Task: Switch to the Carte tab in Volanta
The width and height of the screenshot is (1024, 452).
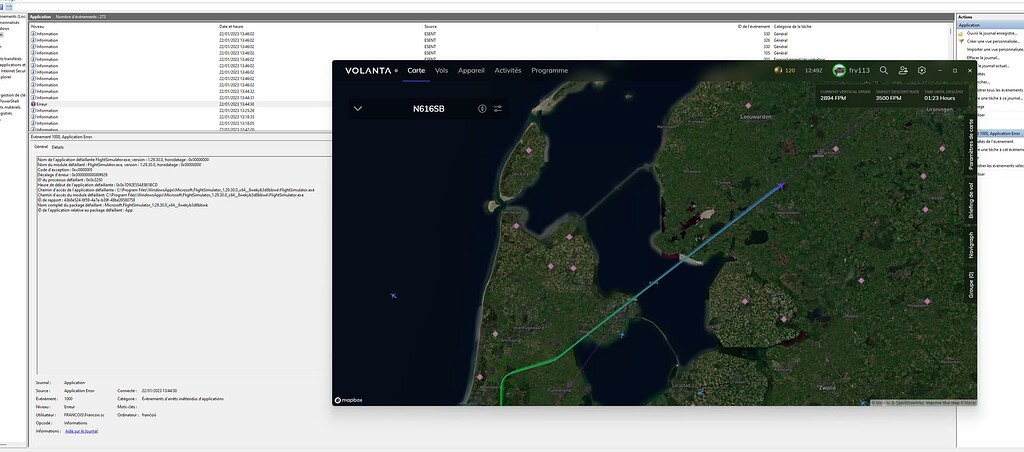Action: point(416,71)
